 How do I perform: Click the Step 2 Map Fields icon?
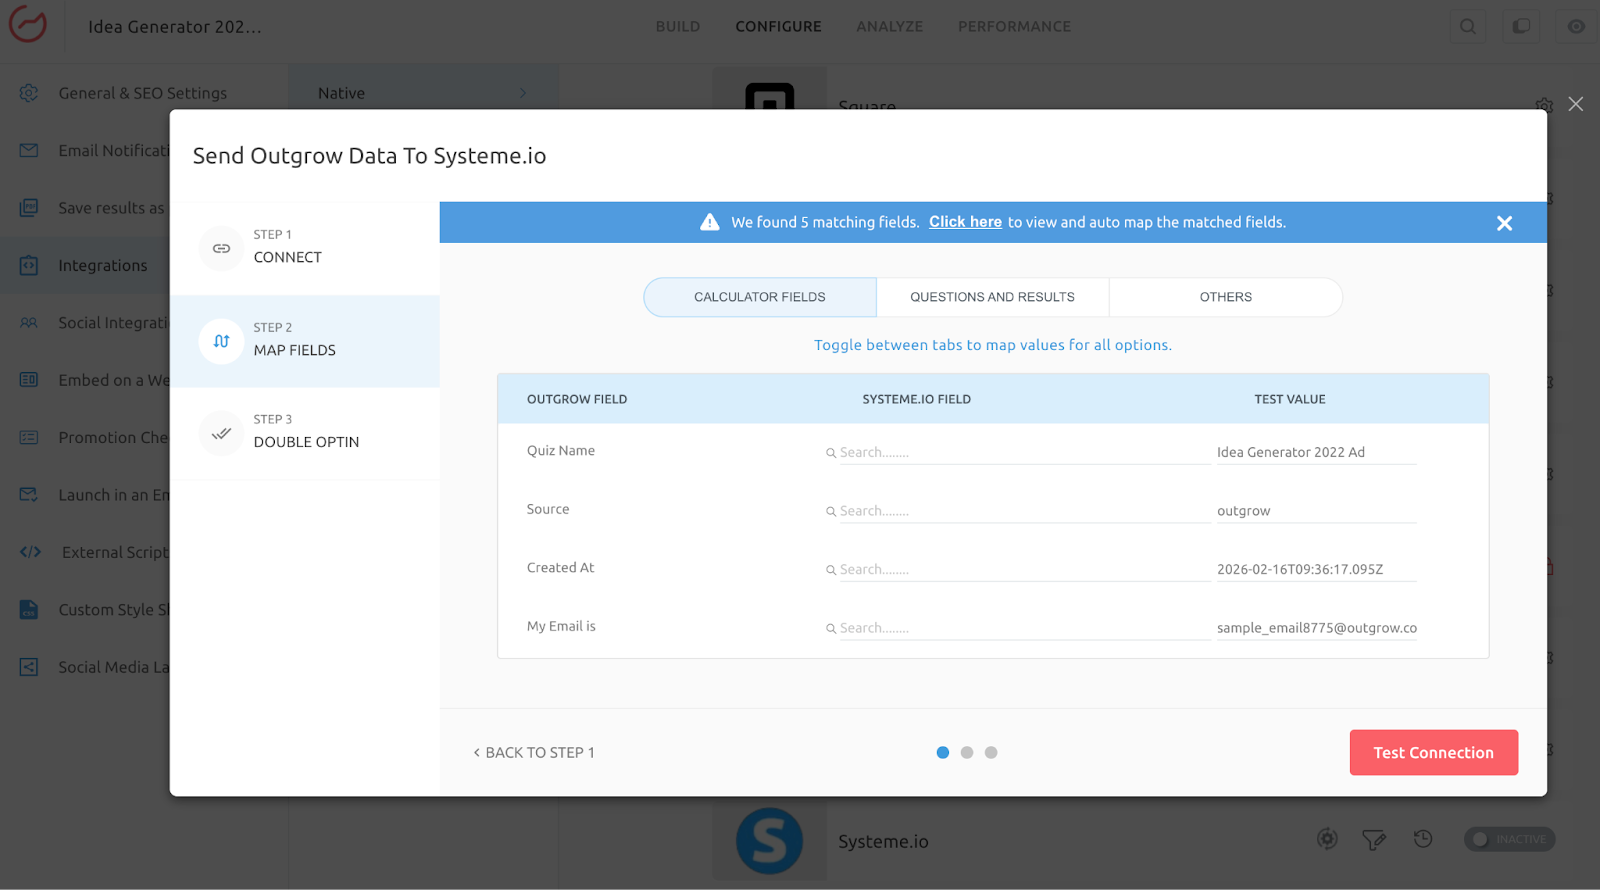click(x=221, y=341)
